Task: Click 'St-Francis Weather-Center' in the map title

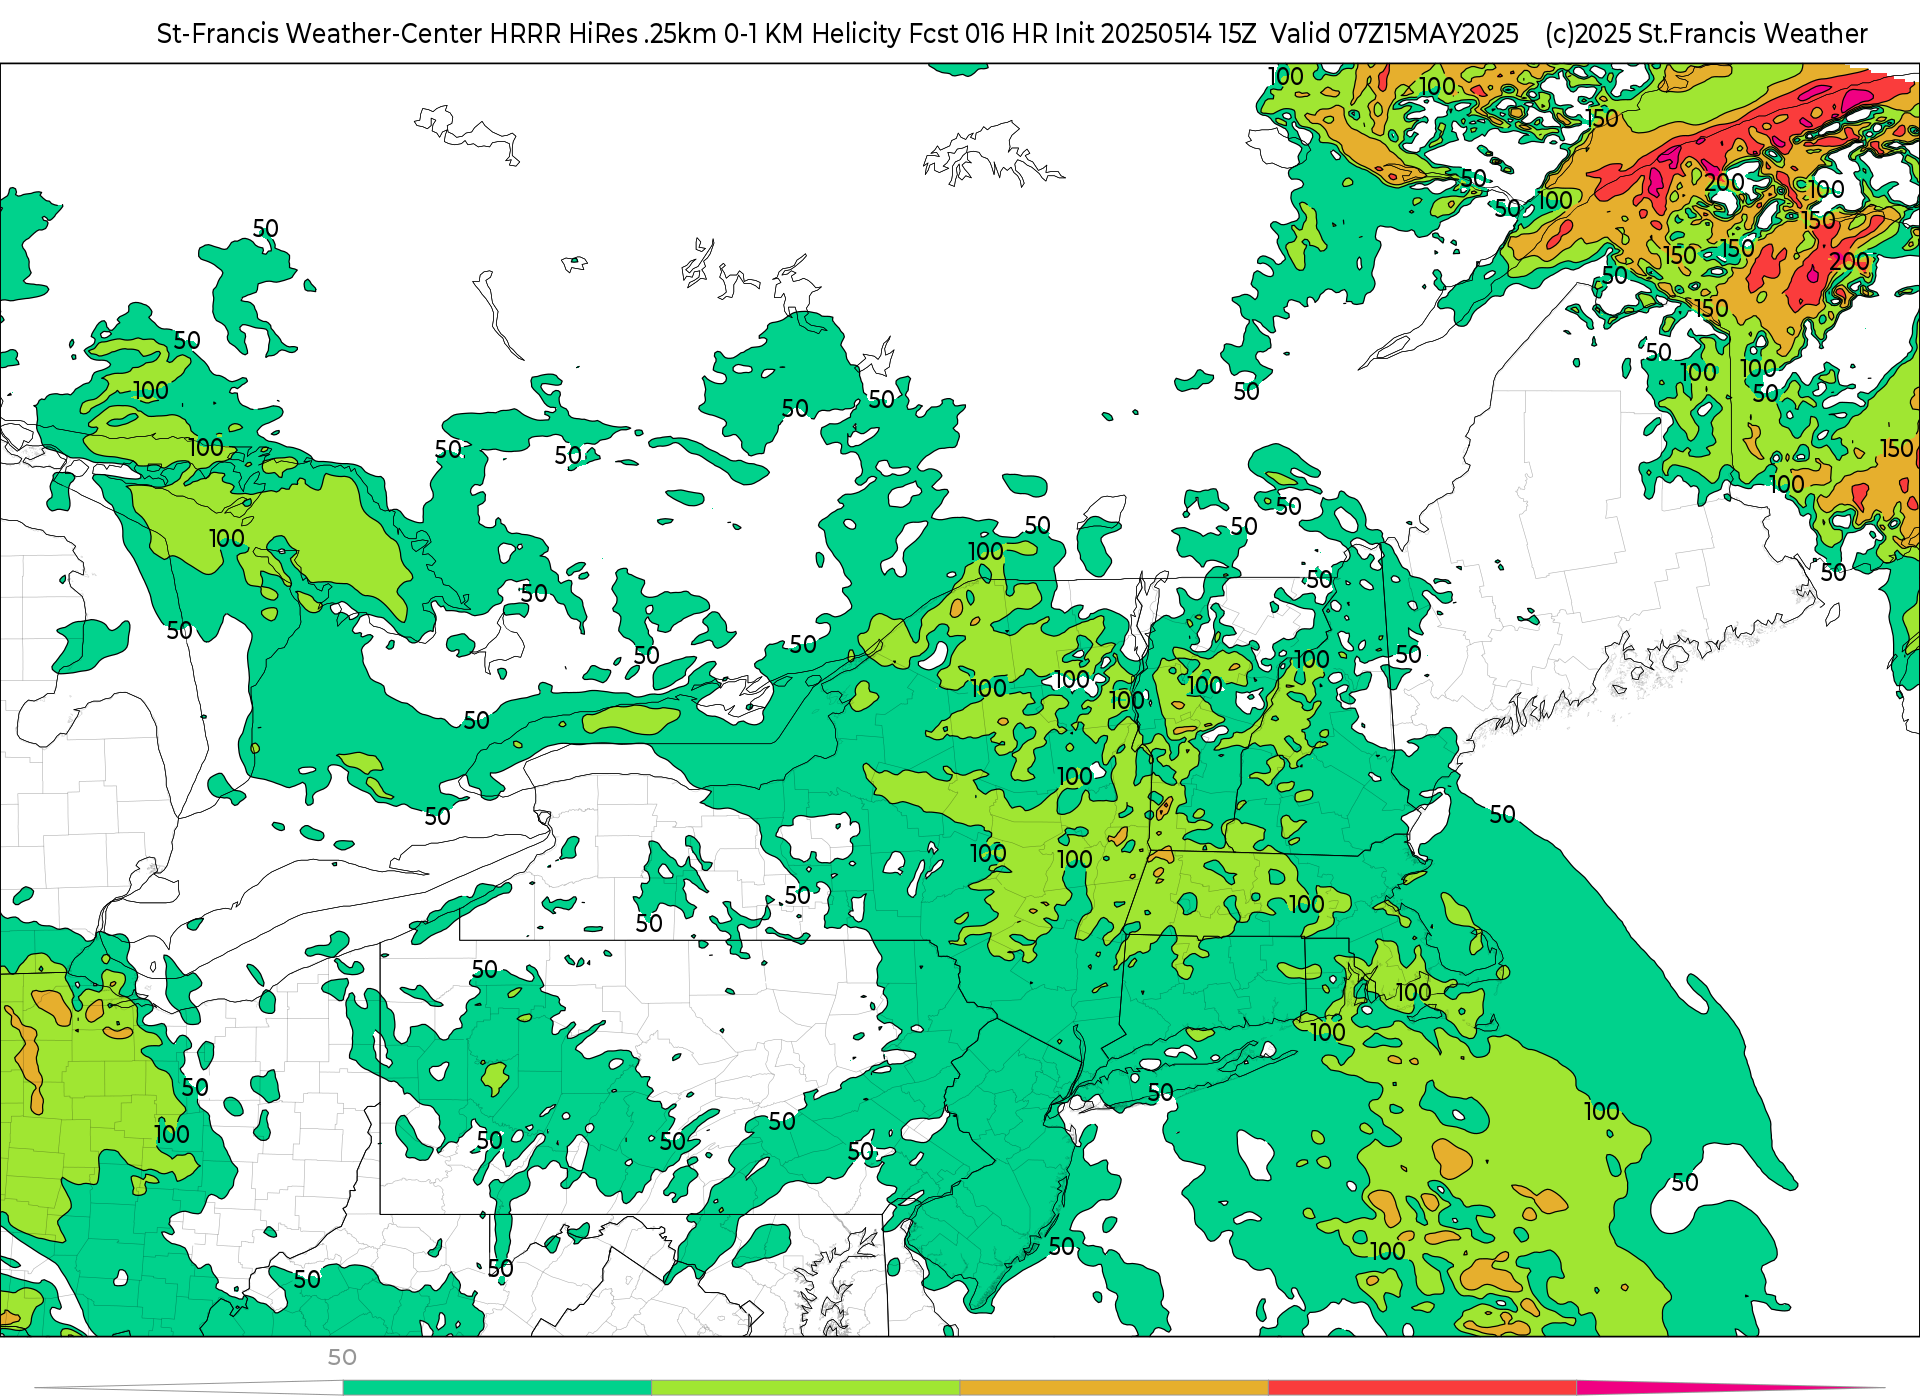Action: (x=320, y=34)
